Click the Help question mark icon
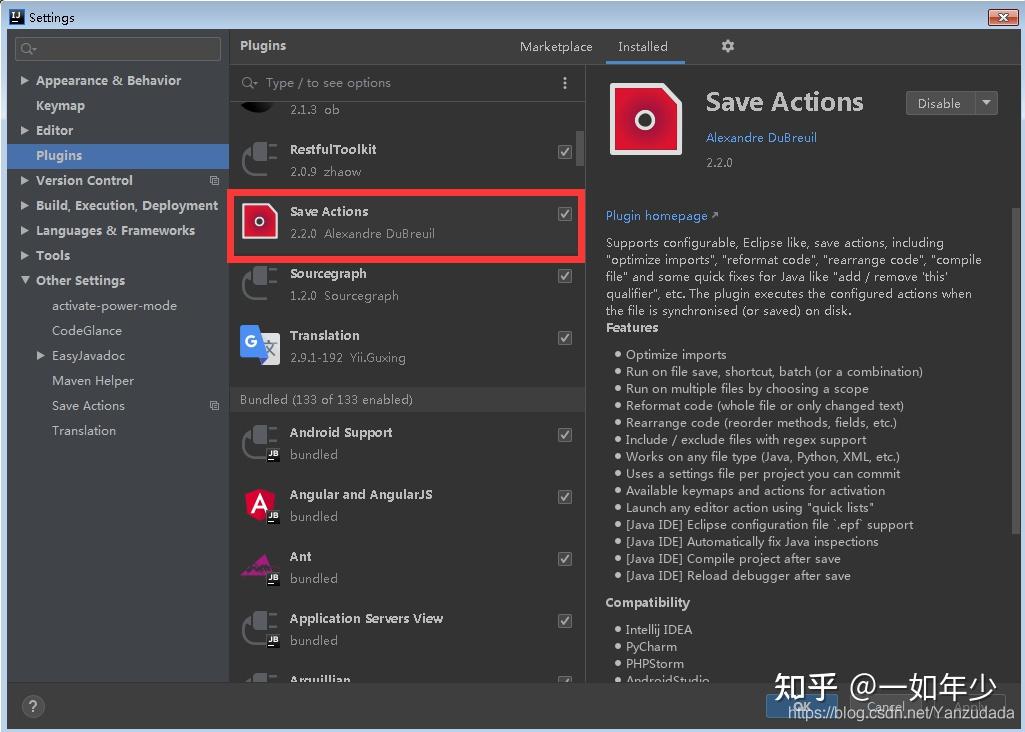This screenshot has width=1025, height=732. [33, 706]
